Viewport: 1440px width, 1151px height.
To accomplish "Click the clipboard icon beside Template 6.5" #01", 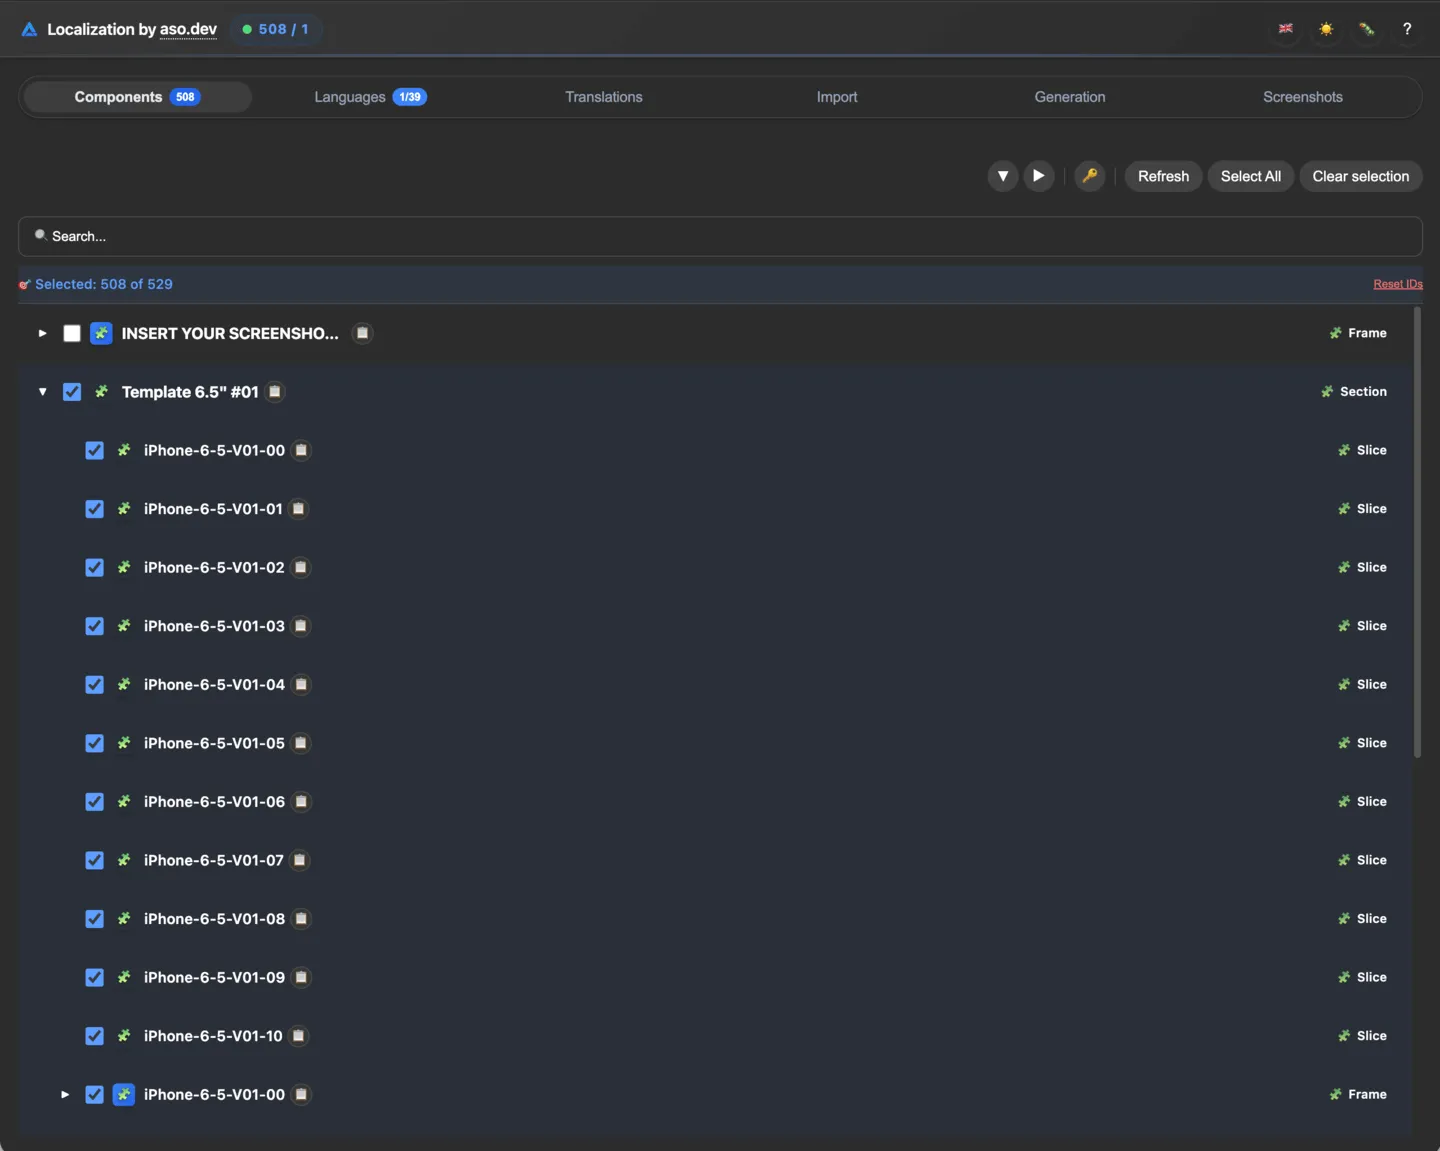I will coord(275,392).
